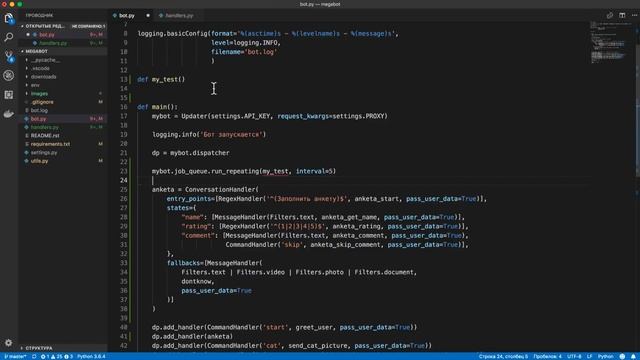Select bot.py in the MEGABOT tree
Screen dimensions: 640x360
pos(38,119)
